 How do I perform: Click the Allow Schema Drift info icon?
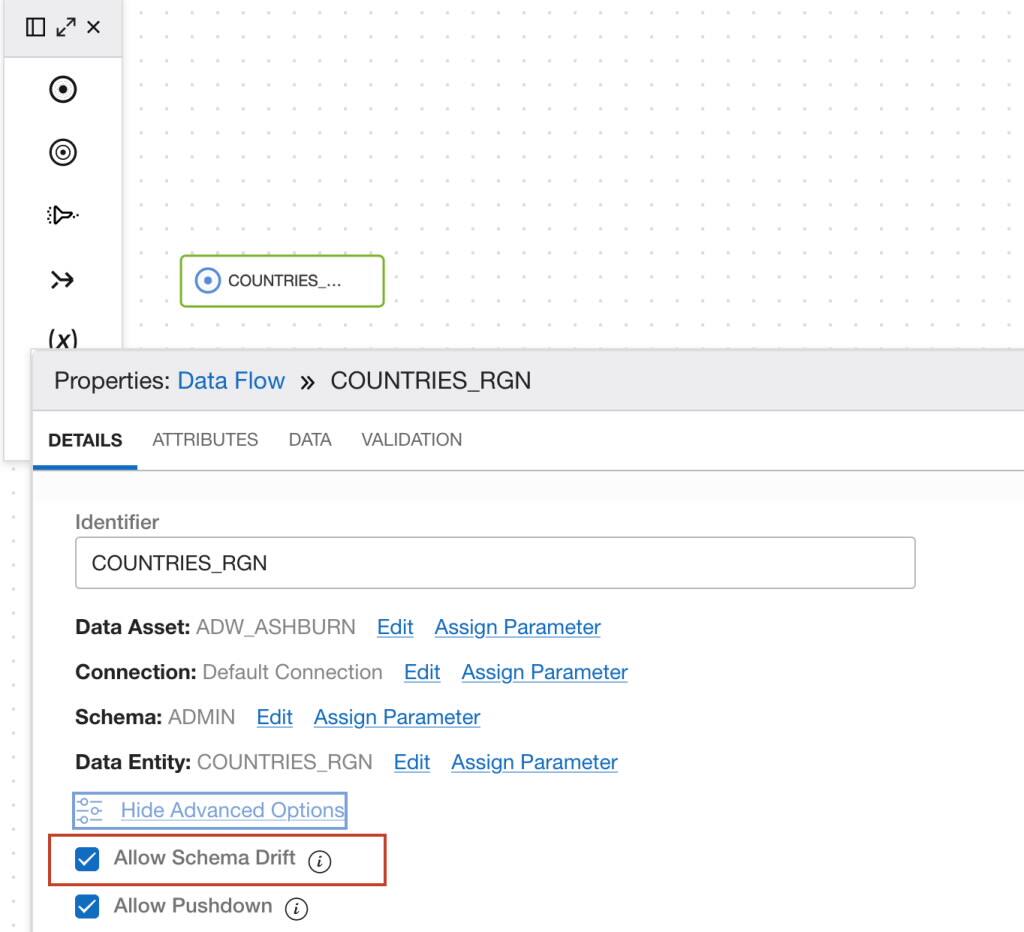tap(319, 861)
